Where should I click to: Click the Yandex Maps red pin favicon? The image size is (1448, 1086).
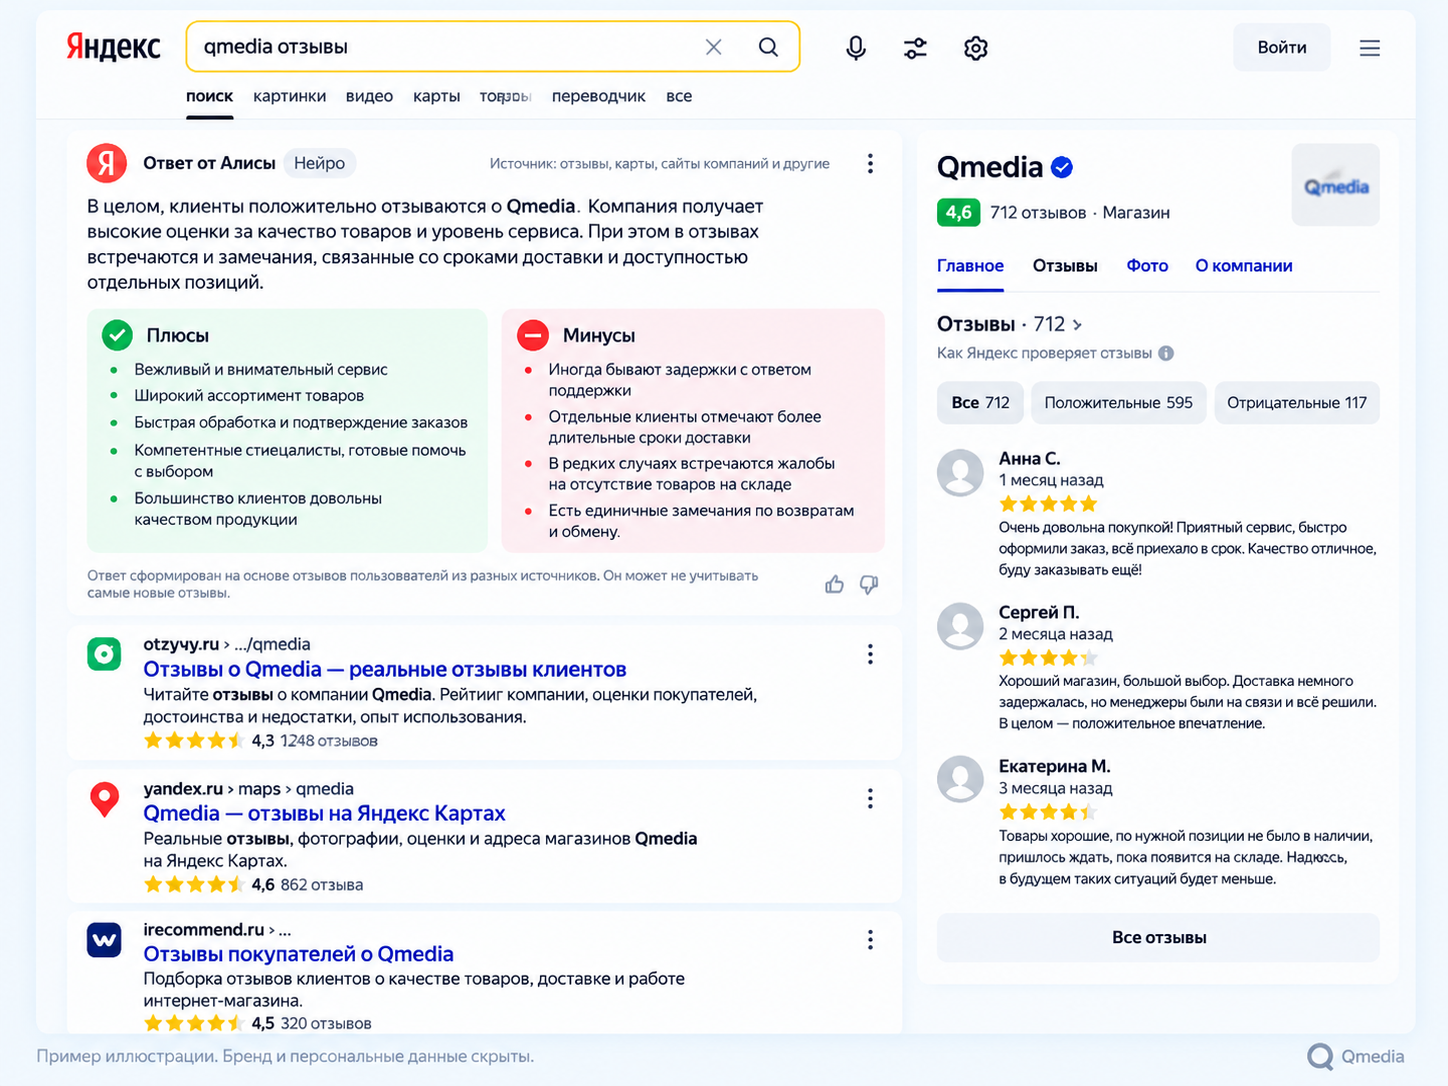pos(104,798)
